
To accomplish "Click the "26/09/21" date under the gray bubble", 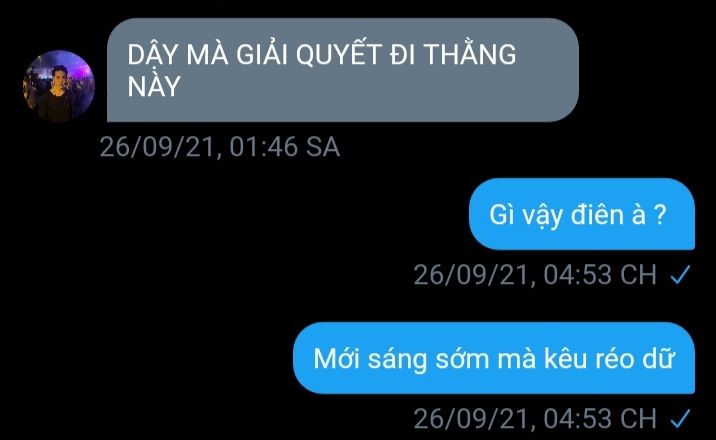I will [157, 147].
